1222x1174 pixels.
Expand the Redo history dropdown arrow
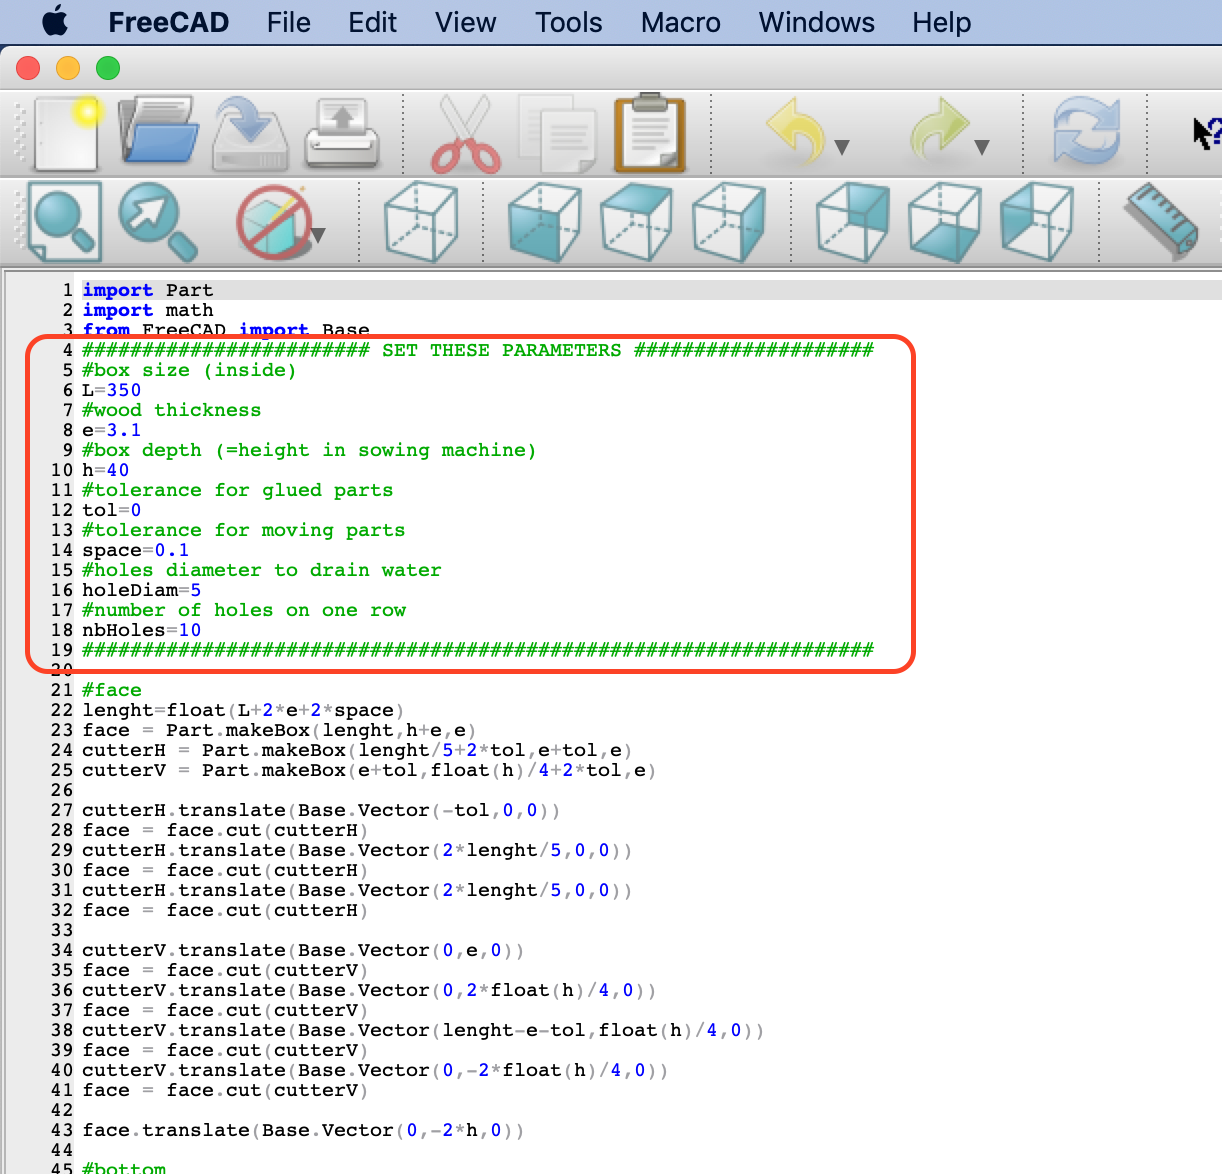(x=982, y=148)
